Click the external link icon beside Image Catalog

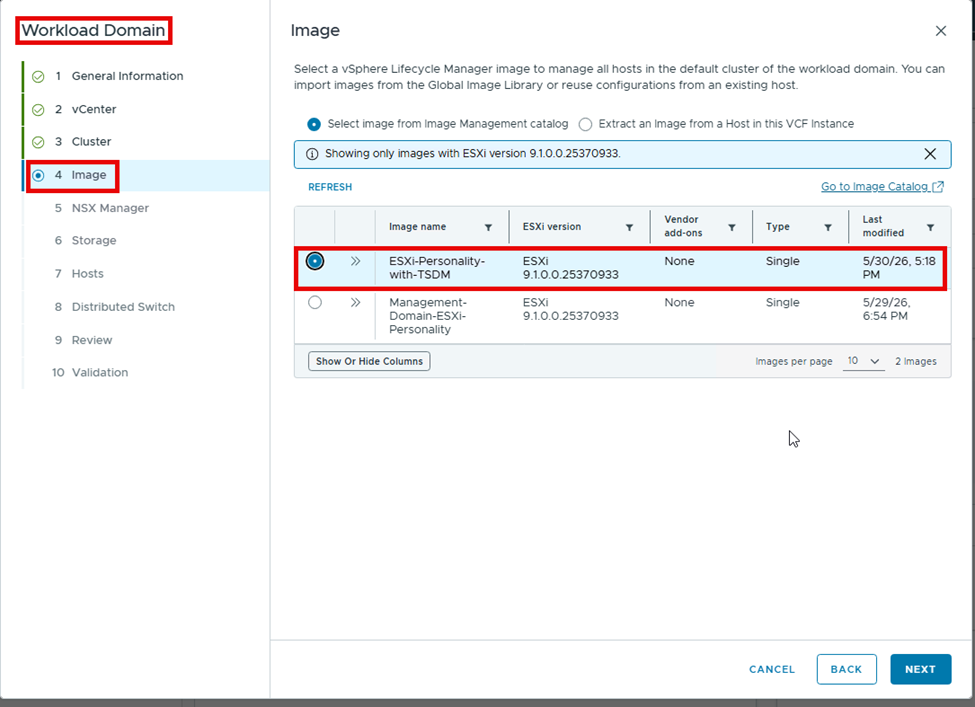(938, 187)
